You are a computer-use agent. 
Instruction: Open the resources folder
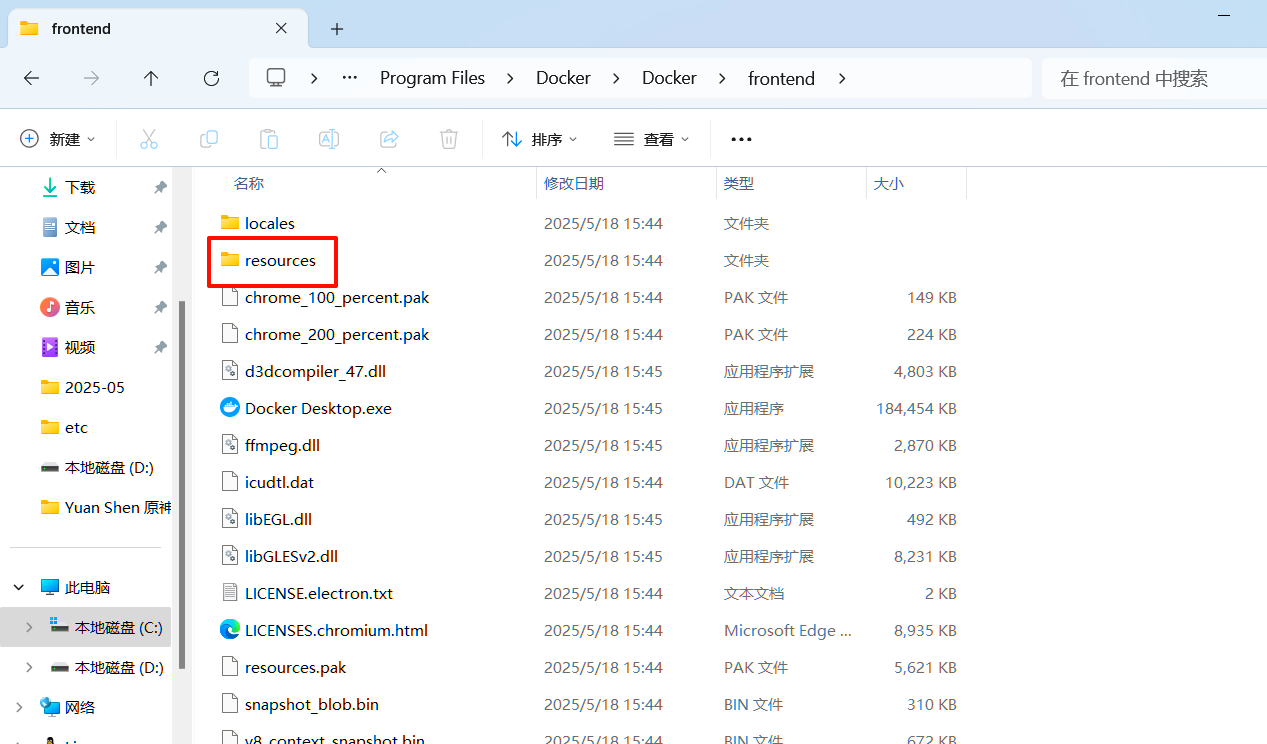pyautogui.click(x=280, y=260)
